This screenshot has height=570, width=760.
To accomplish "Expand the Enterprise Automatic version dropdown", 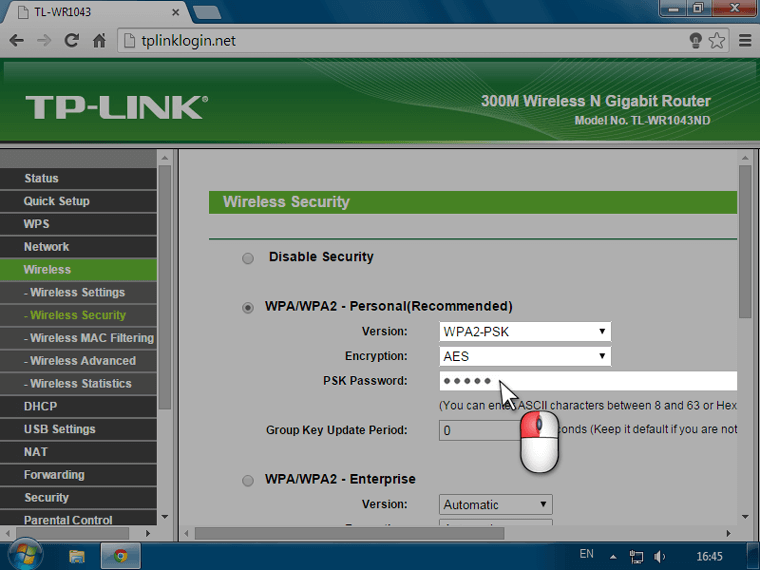I will (x=495, y=505).
